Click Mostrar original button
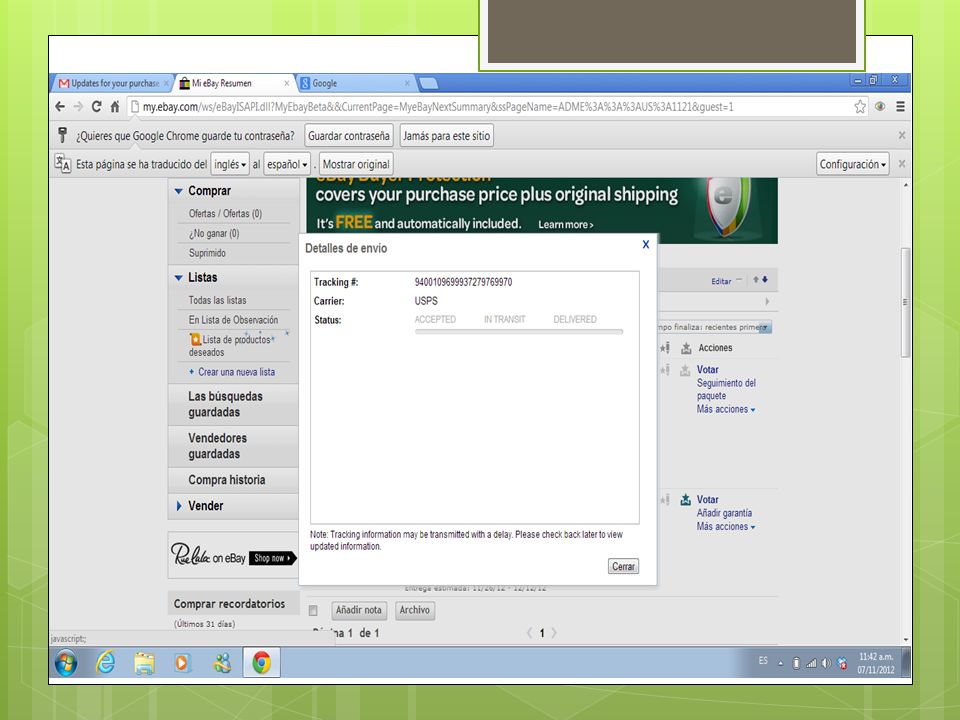Viewport: 960px width, 720px height. [356, 164]
